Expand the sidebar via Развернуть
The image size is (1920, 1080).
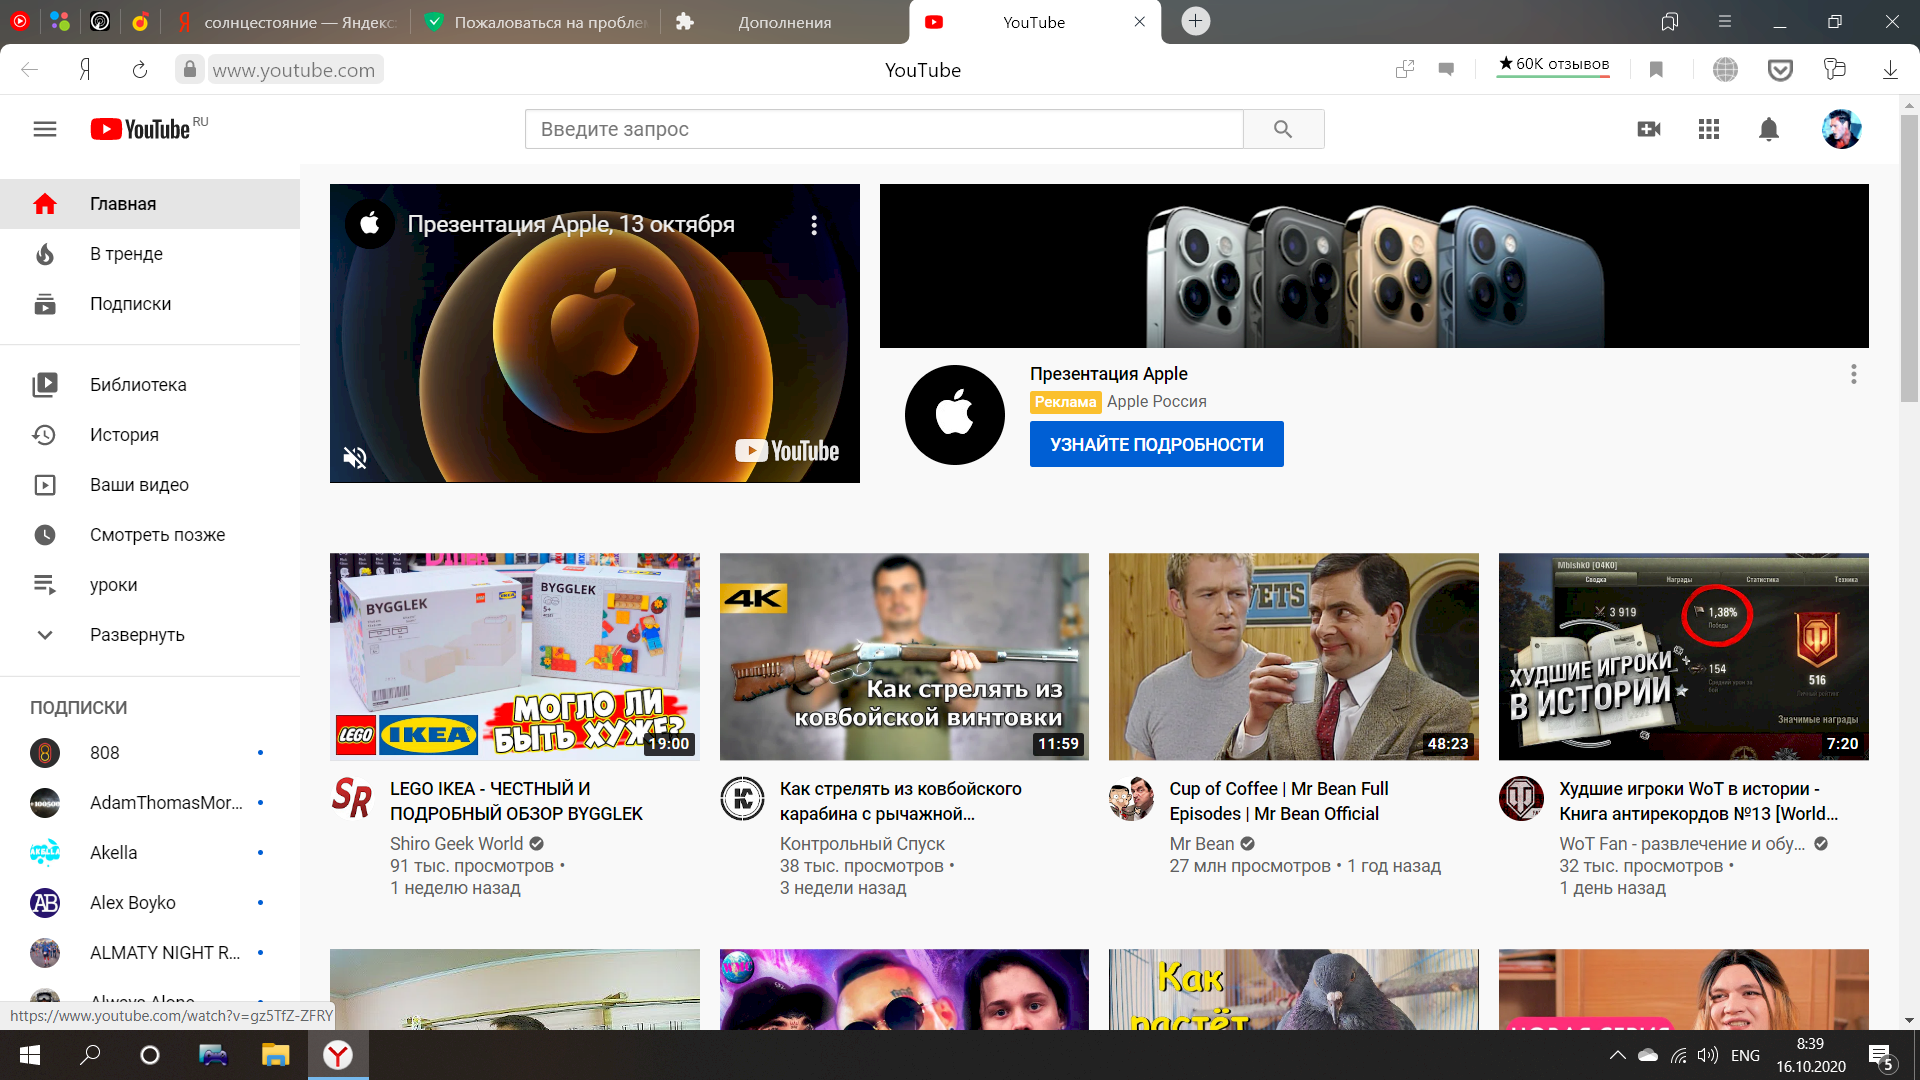pyautogui.click(x=137, y=634)
